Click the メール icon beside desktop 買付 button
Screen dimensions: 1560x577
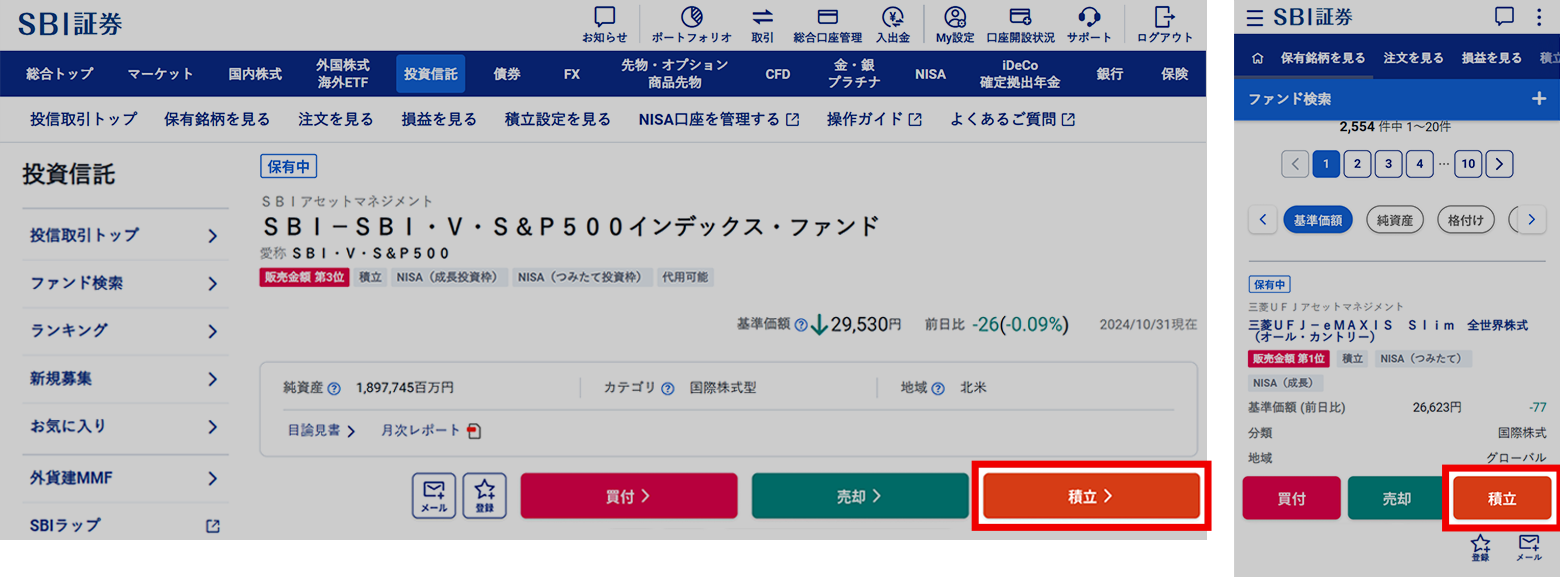433,495
